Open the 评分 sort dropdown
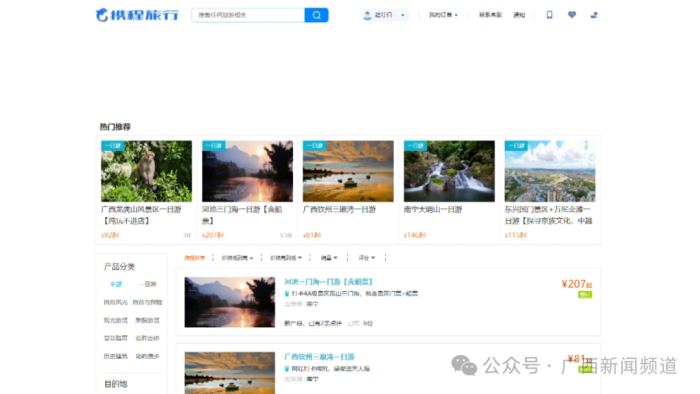This screenshot has width=700, height=394. [366, 257]
